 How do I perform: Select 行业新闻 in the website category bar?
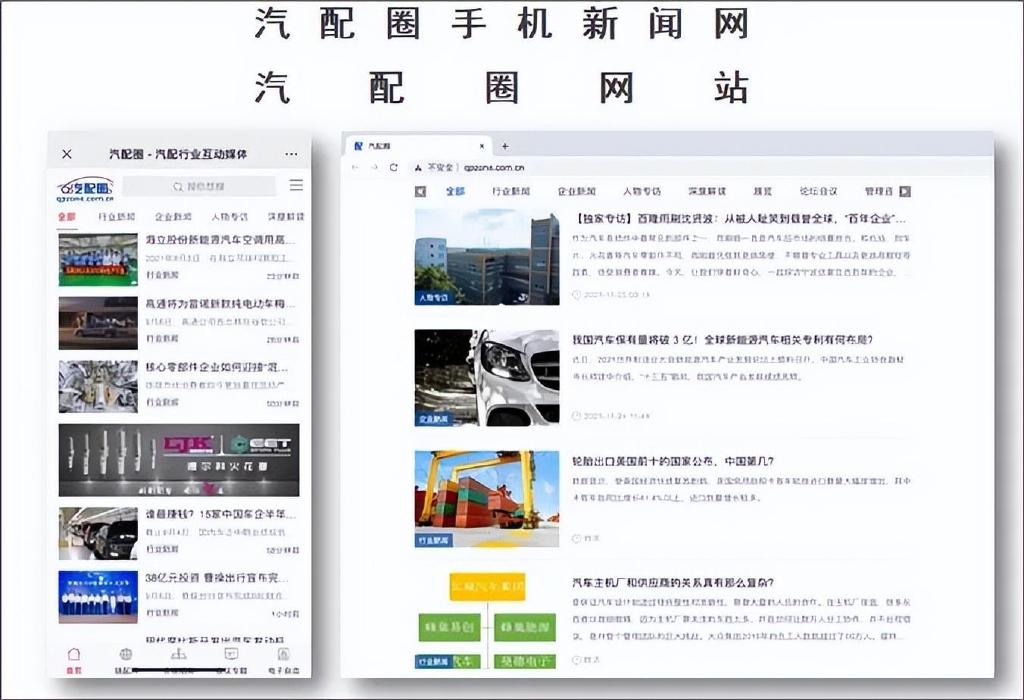tap(511, 191)
